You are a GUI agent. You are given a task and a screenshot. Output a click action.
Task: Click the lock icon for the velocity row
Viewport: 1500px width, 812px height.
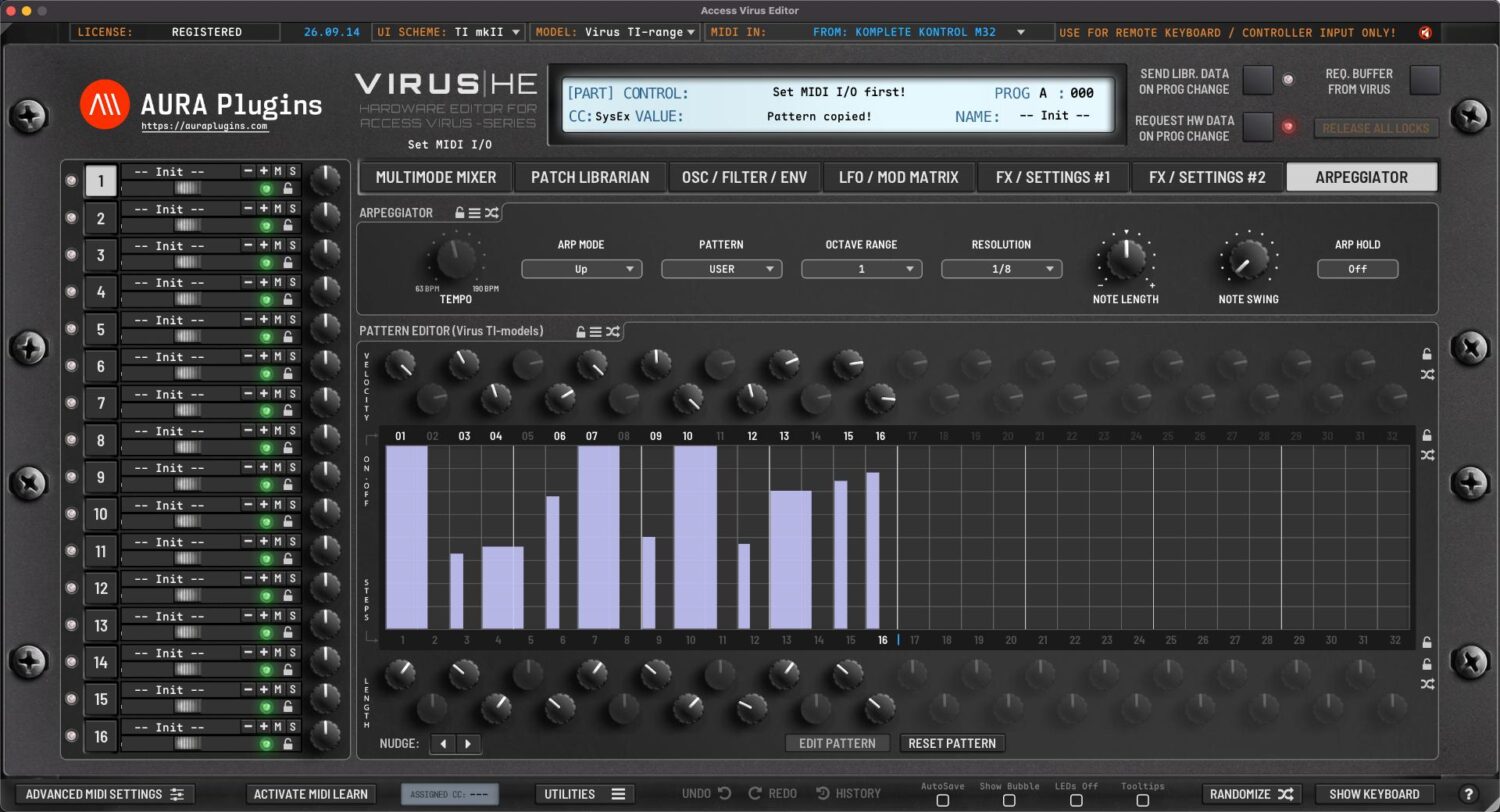click(x=1427, y=354)
